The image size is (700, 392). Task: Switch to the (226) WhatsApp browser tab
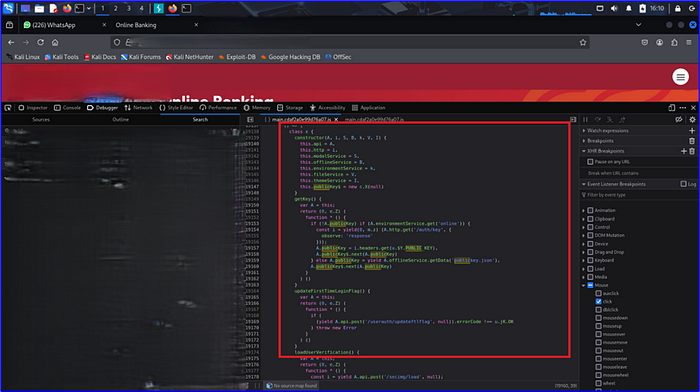click(x=64, y=25)
